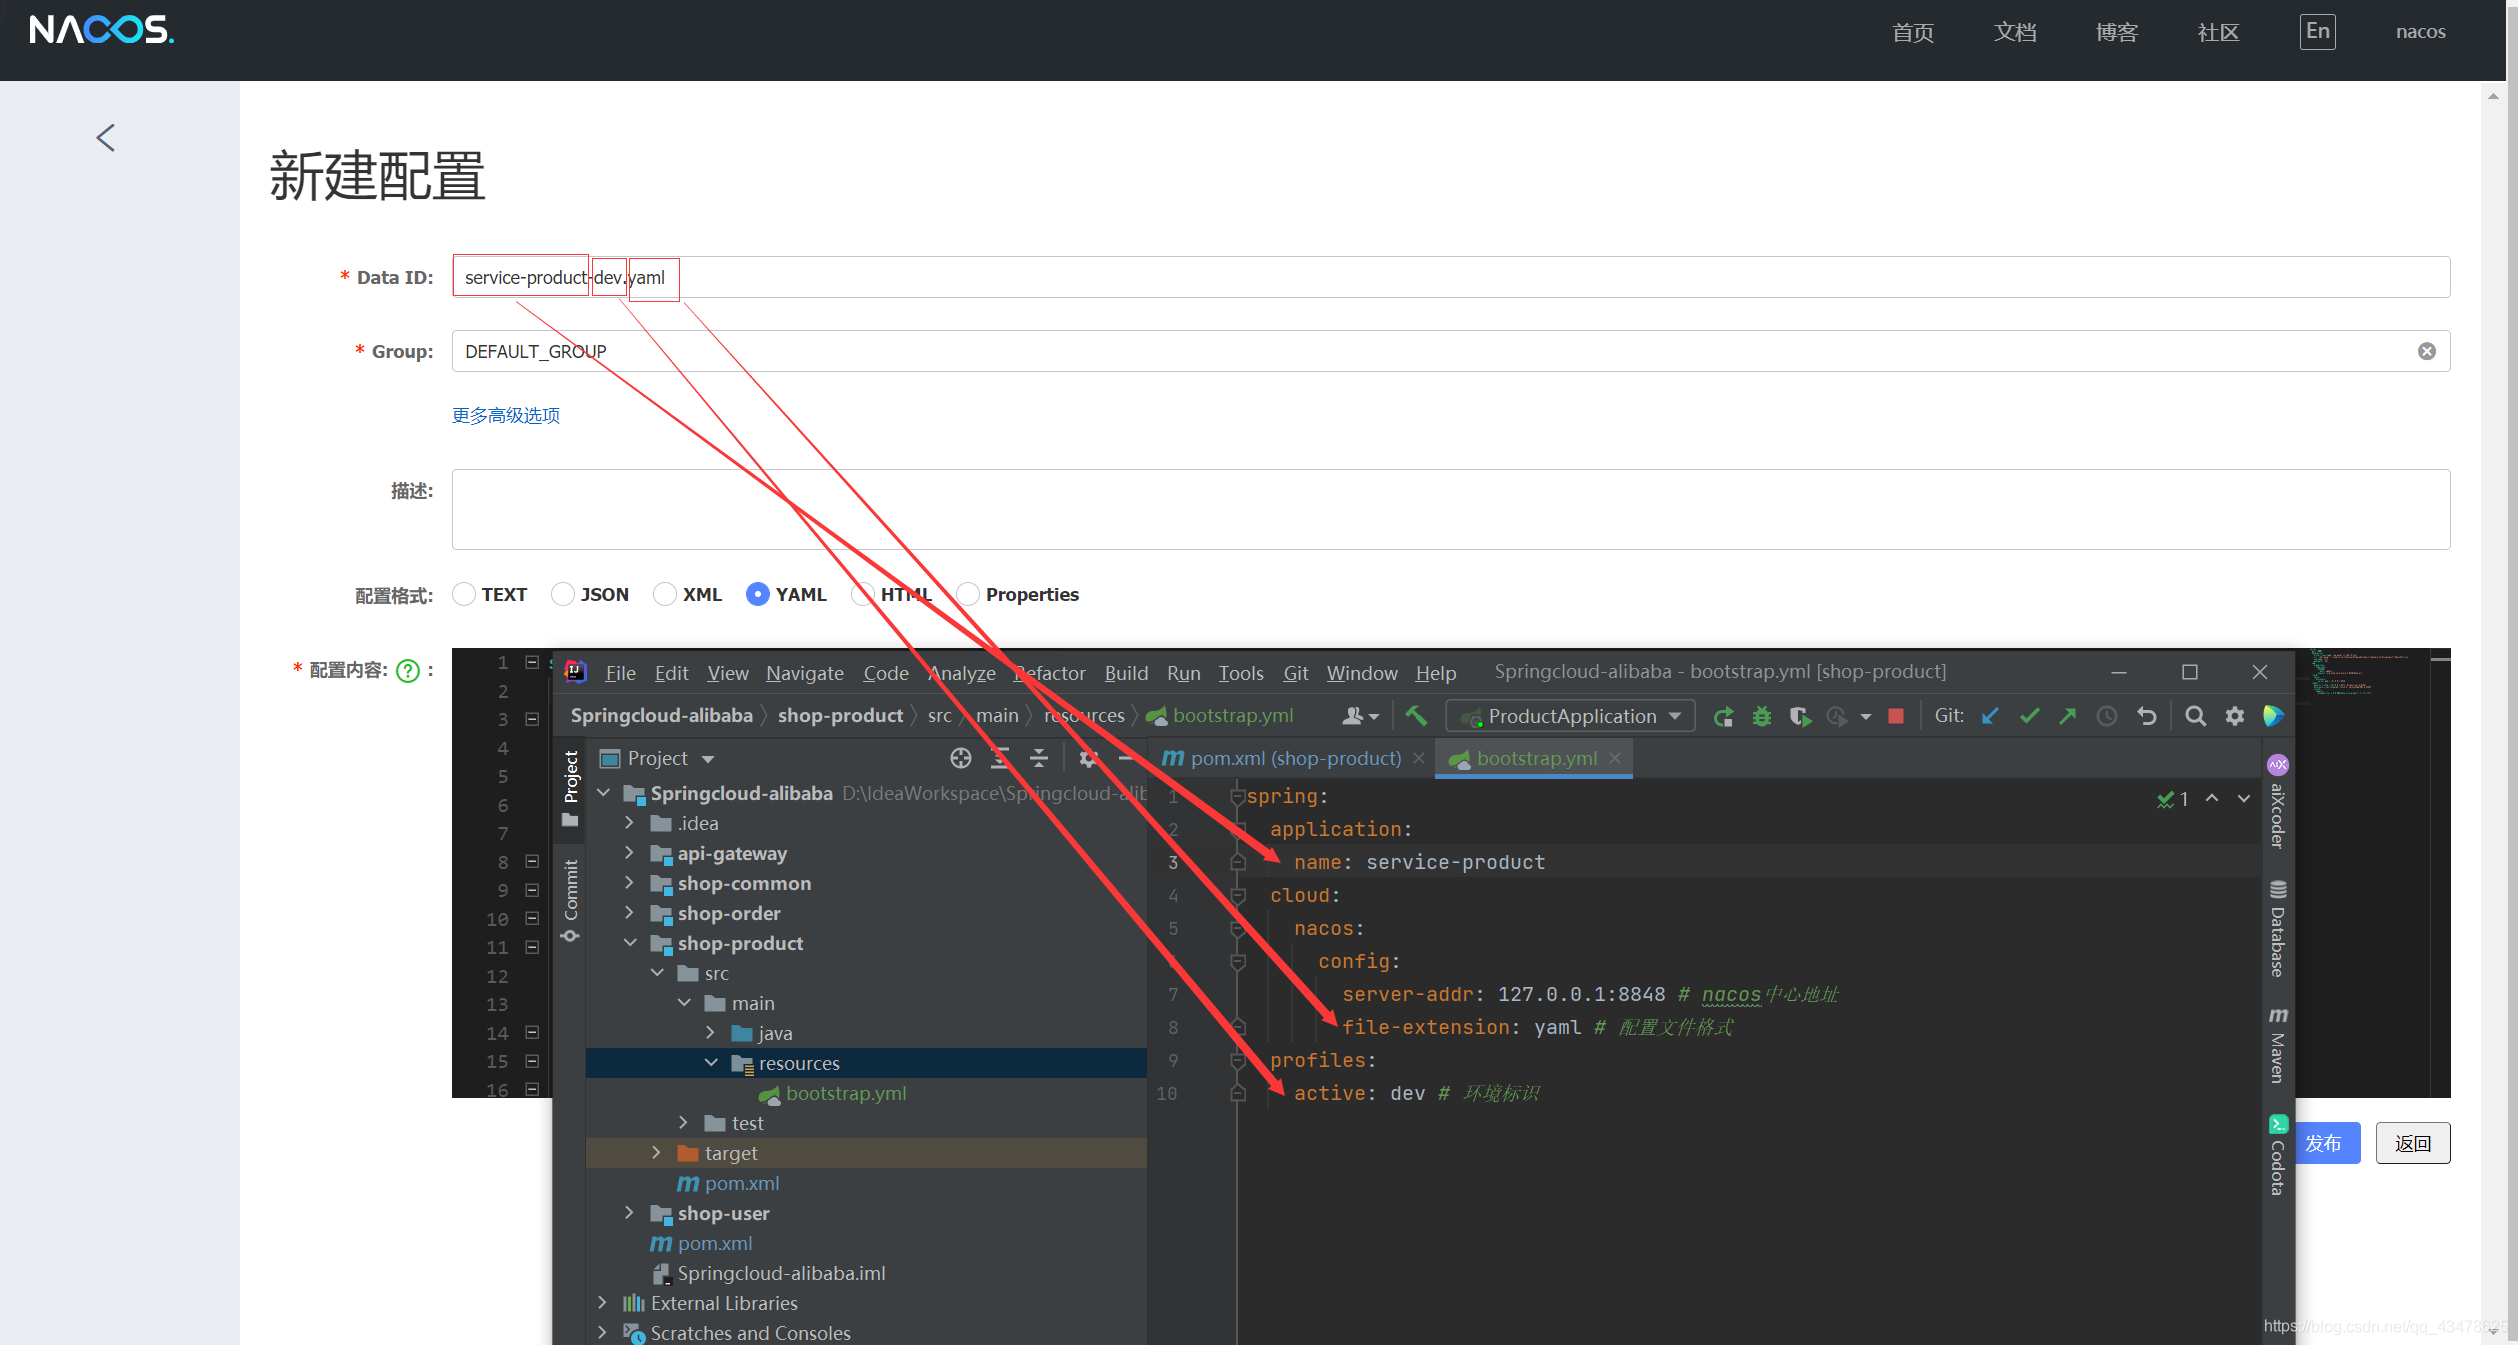Viewport: 2518px width, 1345px height.
Task: Open the Navigate menu
Action: pos(804,673)
